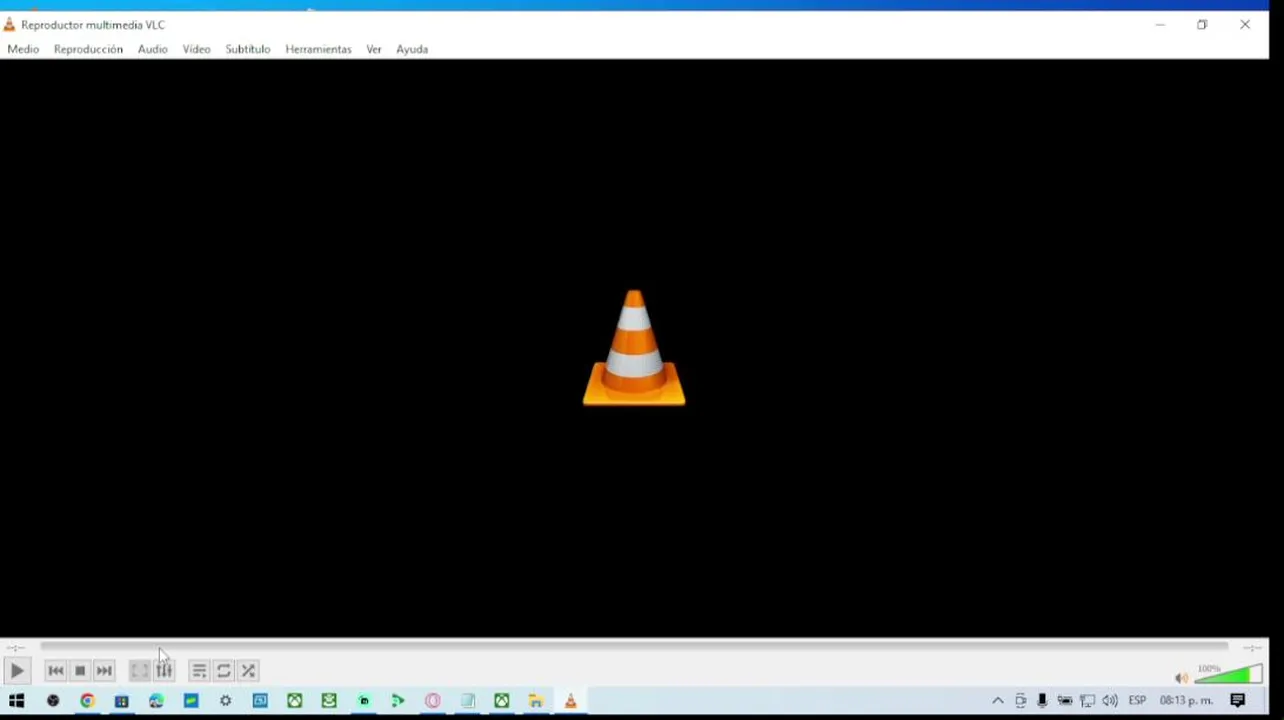Restore down the VLC window

coord(1202,25)
